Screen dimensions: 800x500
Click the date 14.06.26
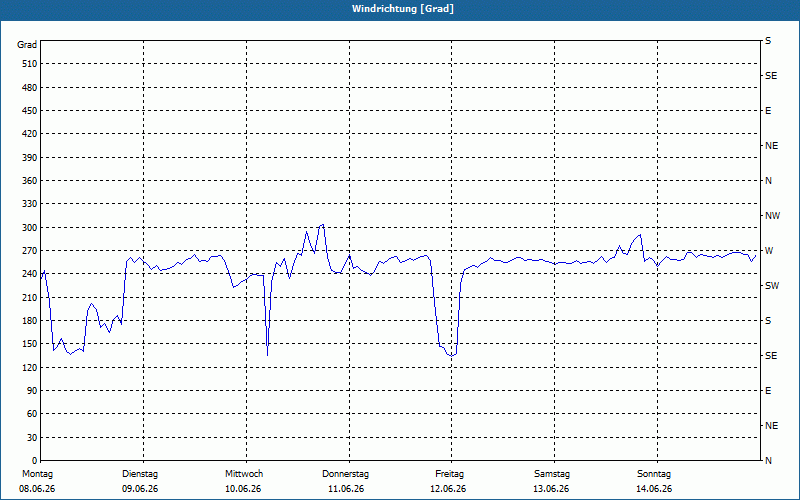(x=654, y=489)
